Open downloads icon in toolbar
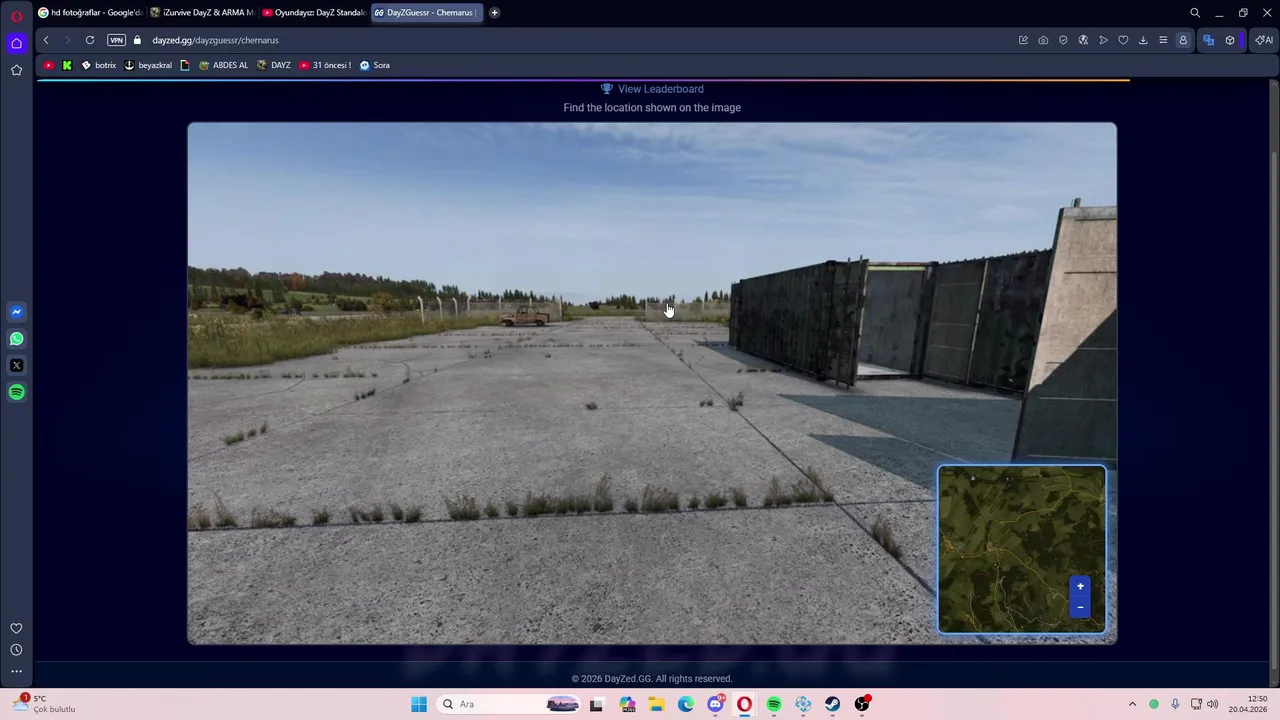This screenshot has width=1280, height=720. coord(1143,40)
